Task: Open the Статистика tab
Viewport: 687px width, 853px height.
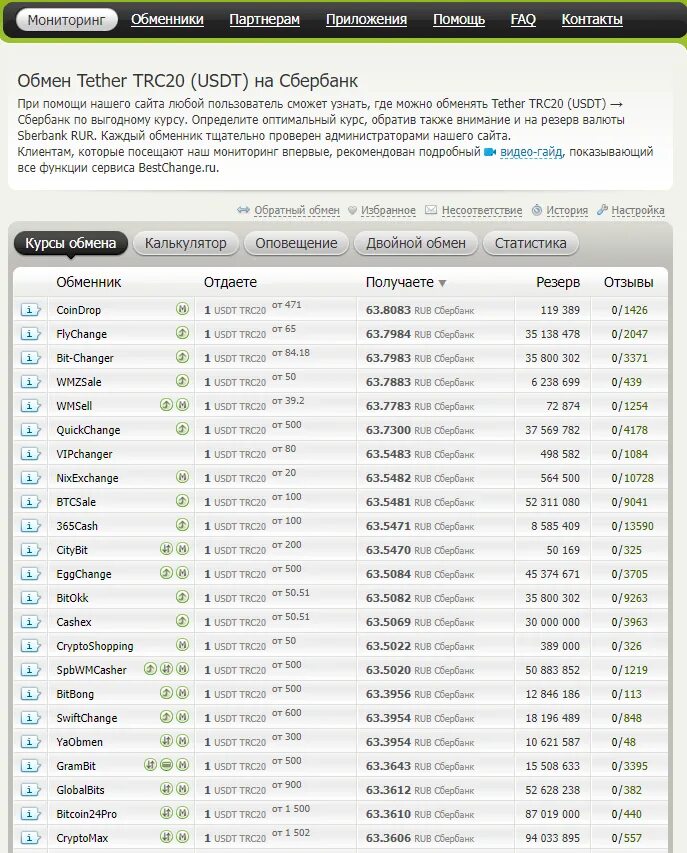Action: coord(530,243)
